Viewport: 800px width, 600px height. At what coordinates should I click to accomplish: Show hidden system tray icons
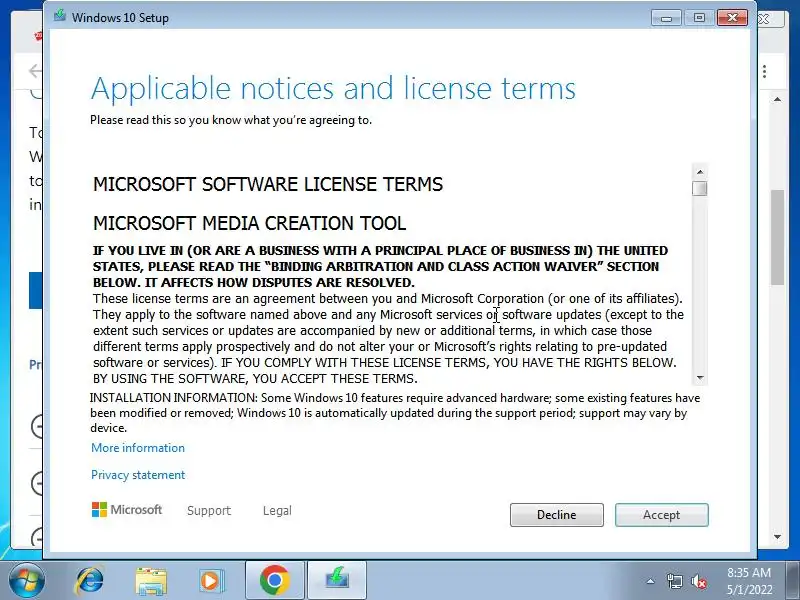pyautogui.click(x=651, y=581)
